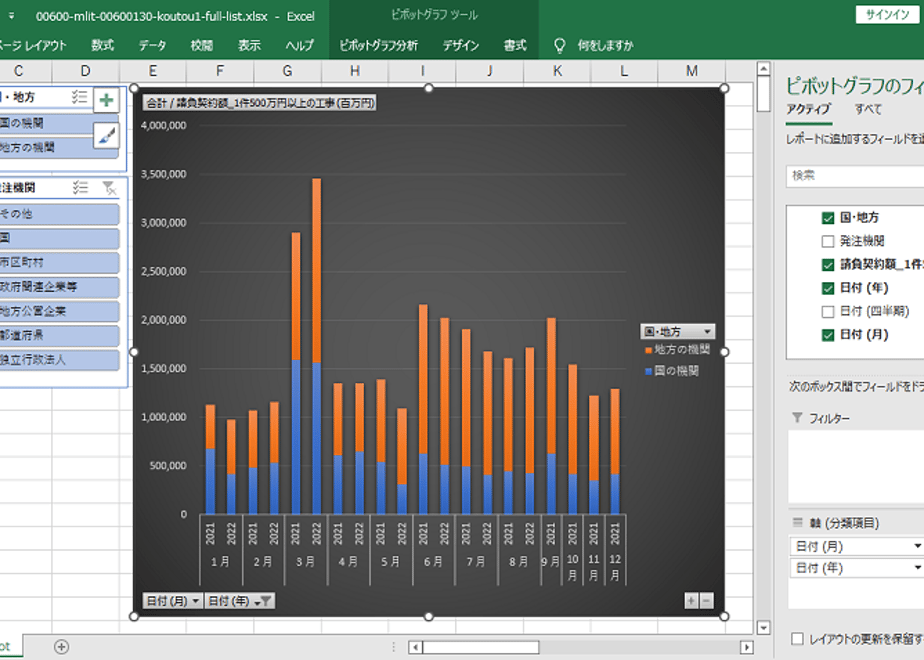Switch to アクティブ tab in field pane
924x660 pixels.
[x=808, y=109]
